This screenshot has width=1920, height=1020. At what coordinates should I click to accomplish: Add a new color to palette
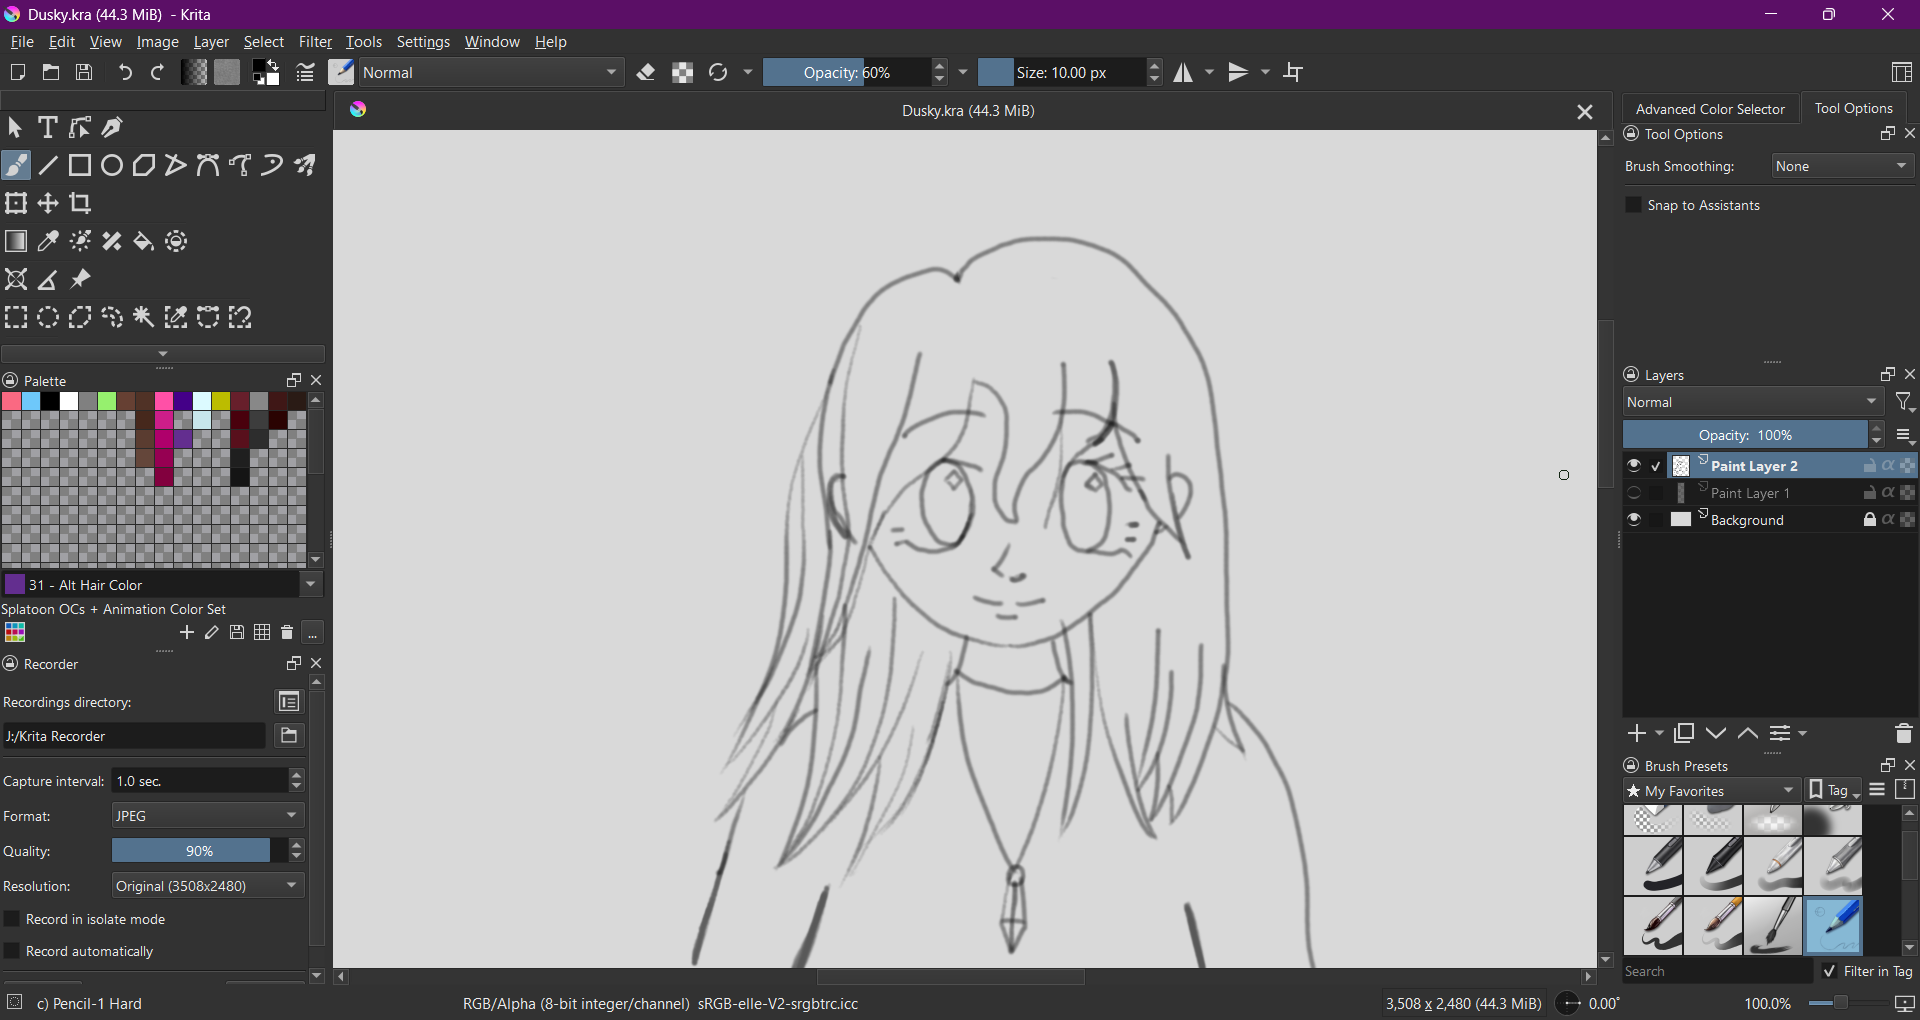pyautogui.click(x=187, y=633)
